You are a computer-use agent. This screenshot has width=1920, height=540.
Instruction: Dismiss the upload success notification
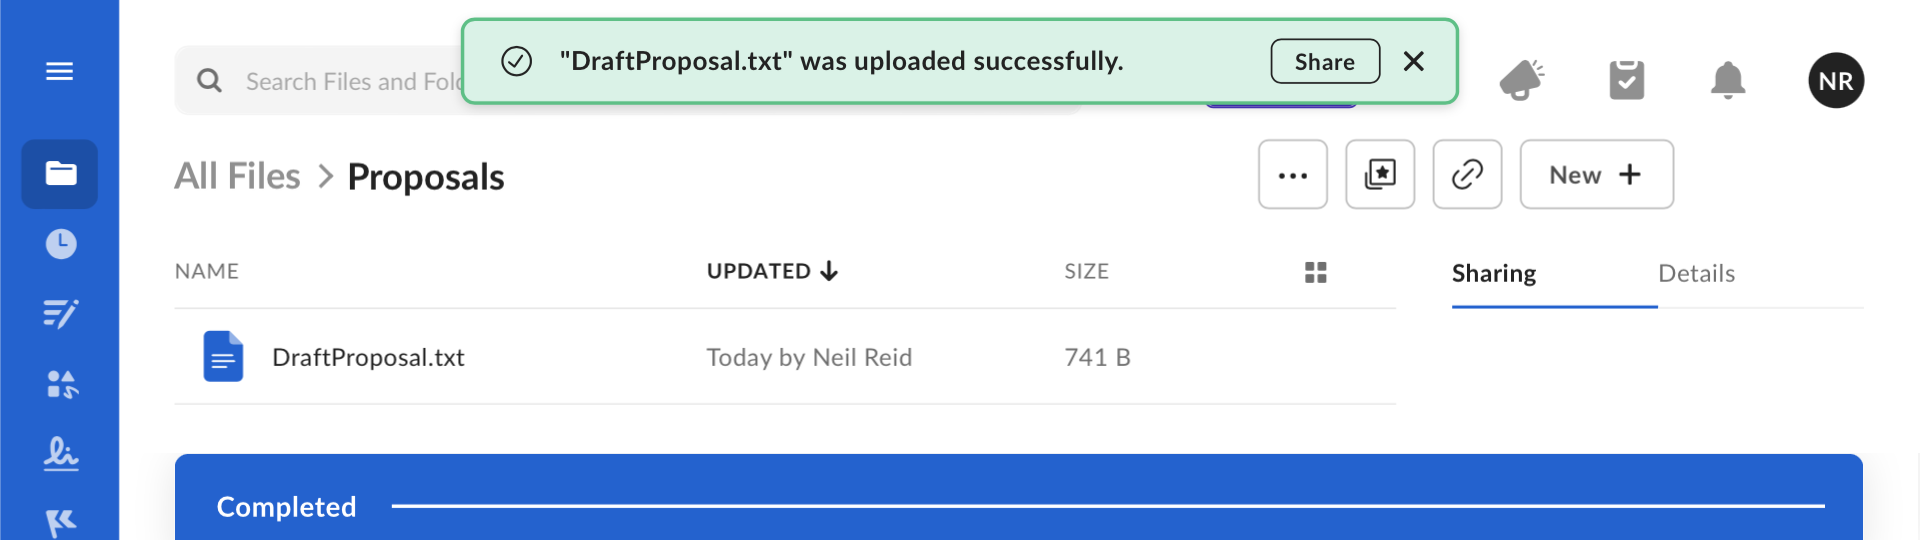tap(1414, 62)
